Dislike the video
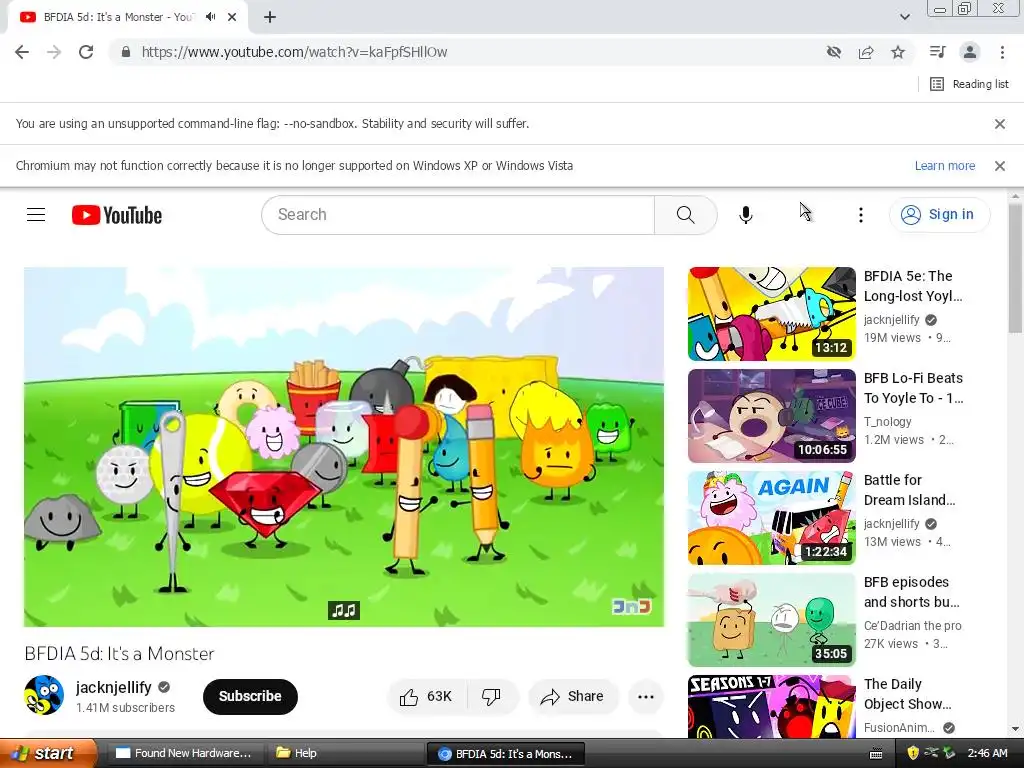1024x768 pixels. click(492, 697)
